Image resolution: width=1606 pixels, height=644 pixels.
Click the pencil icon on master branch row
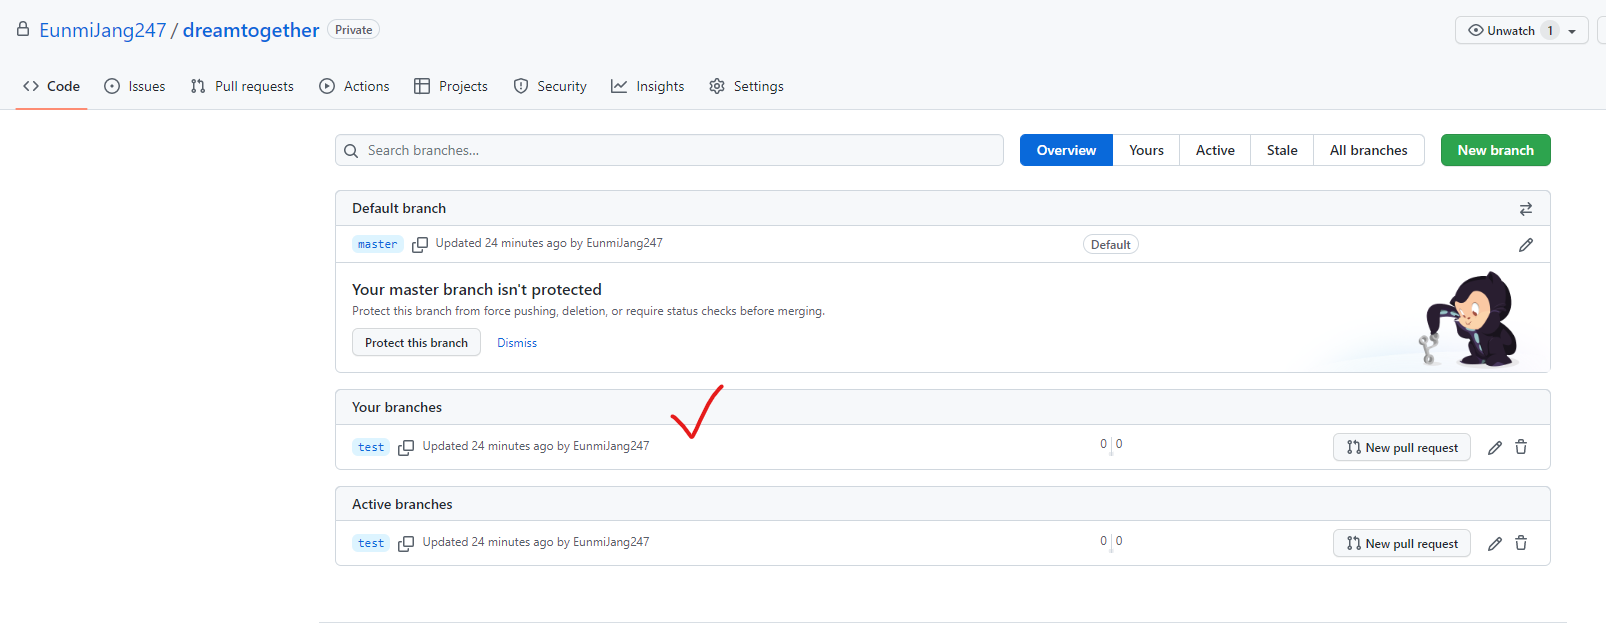pos(1526,245)
